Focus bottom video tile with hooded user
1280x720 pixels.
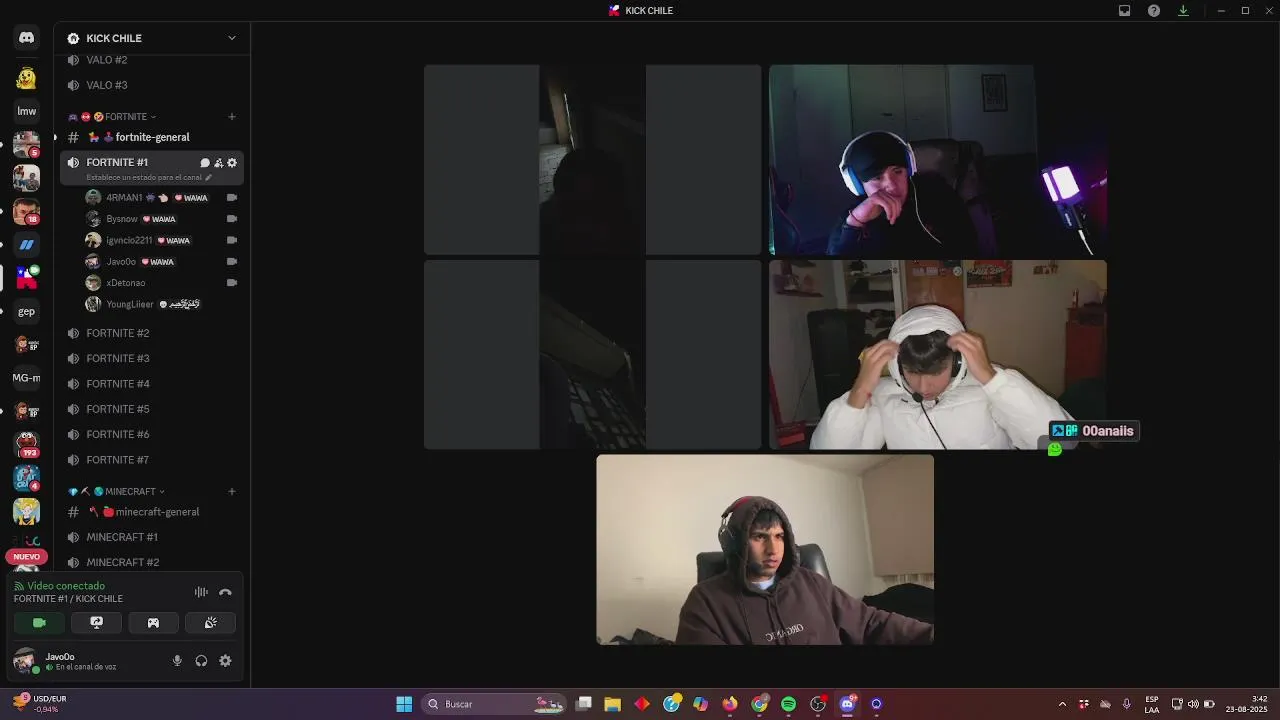click(765, 550)
